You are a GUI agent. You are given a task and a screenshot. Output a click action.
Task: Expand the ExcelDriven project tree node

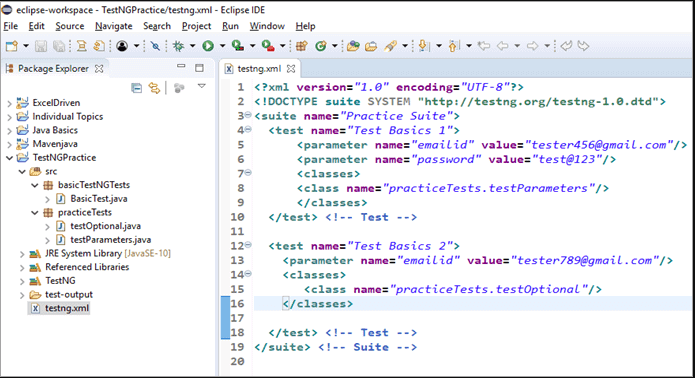tap(9, 103)
